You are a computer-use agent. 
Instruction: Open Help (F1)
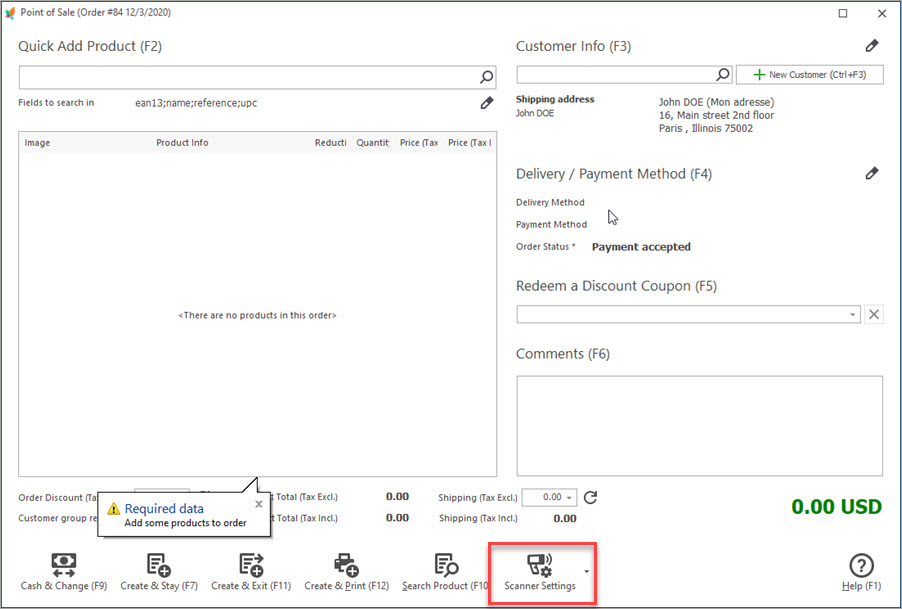pyautogui.click(x=861, y=565)
